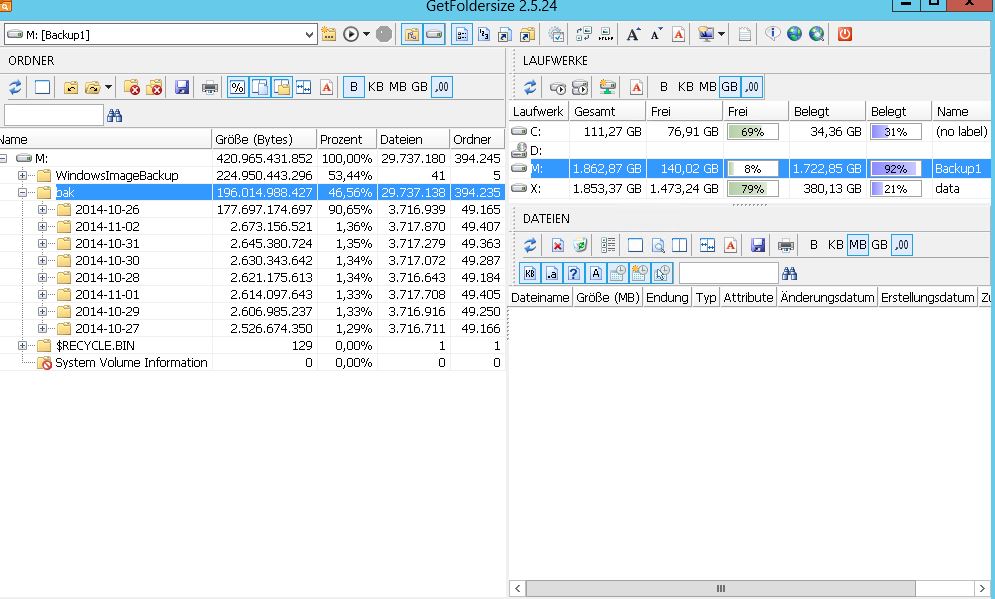
Task: Decrease font size with small A icon
Action: click(656, 34)
